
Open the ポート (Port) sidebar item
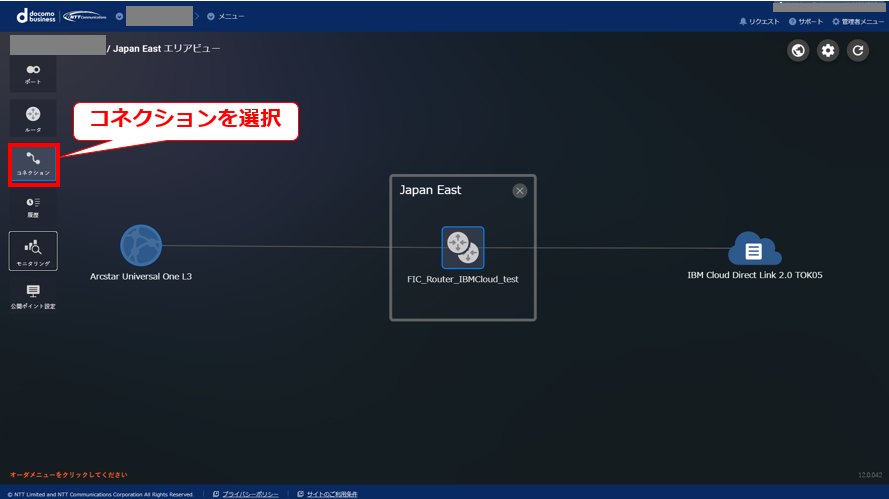(33, 74)
